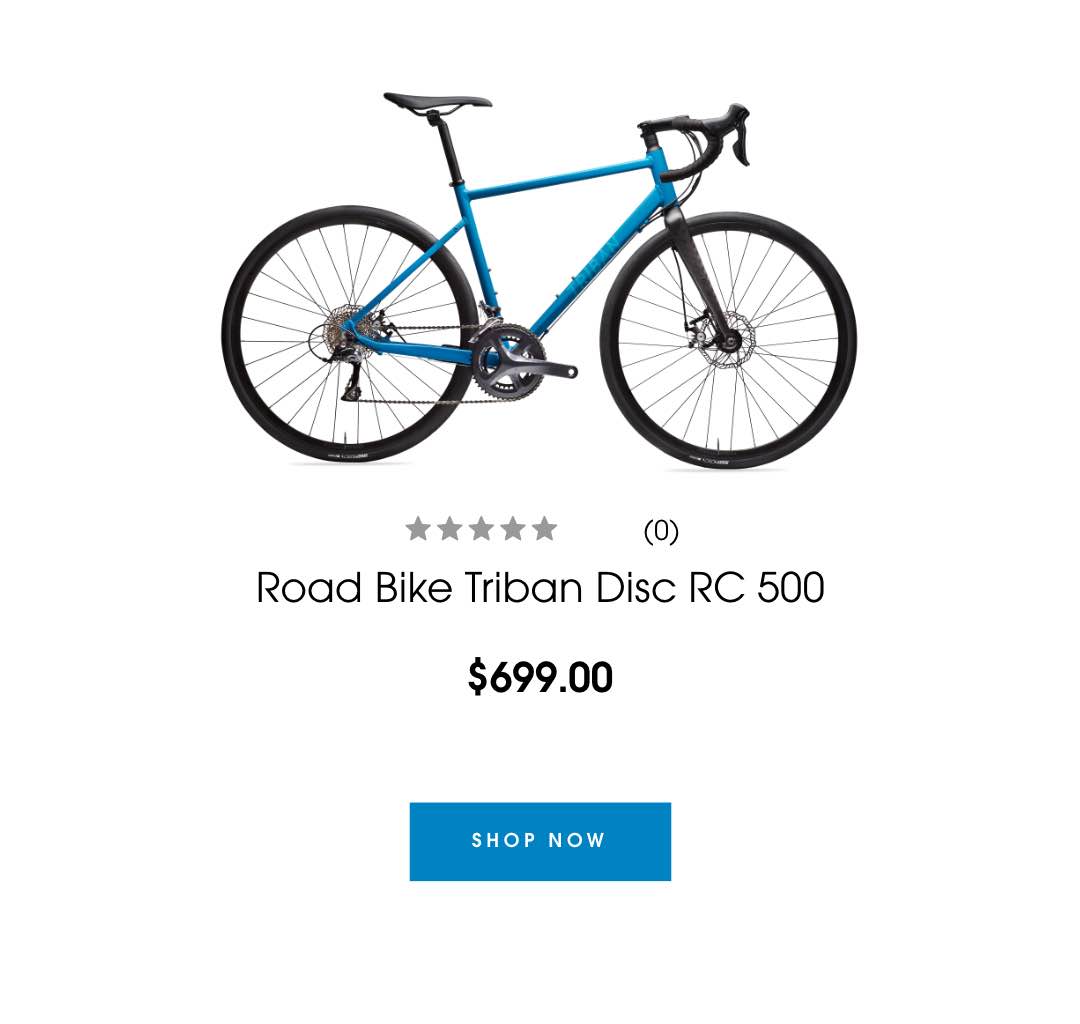This screenshot has height=1024, width=1080.
Task: Select the fourth rating star
Action: tap(513, 529)
